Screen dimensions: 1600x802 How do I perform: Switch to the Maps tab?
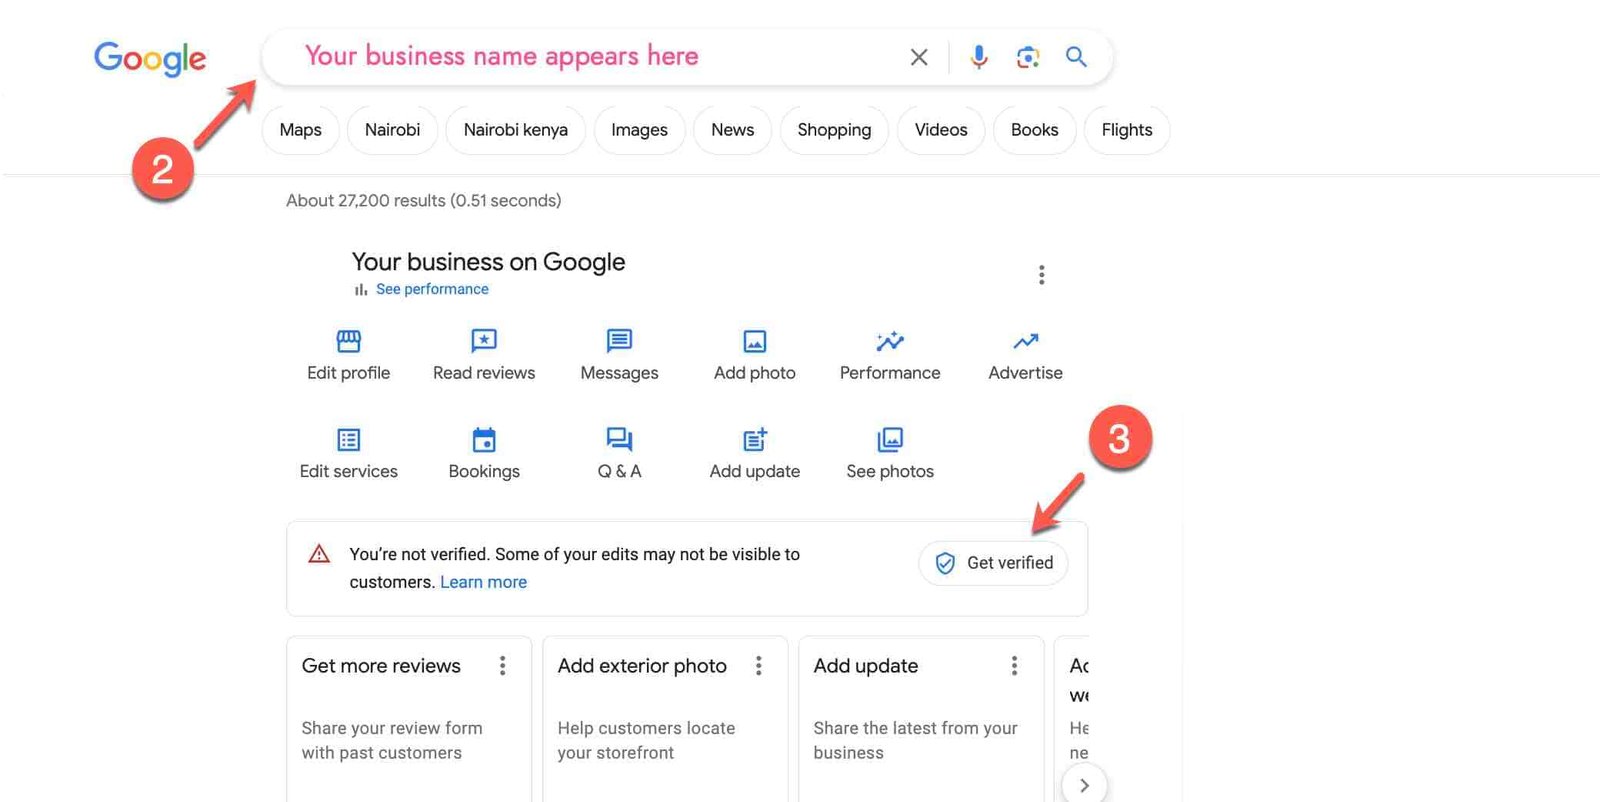[x=300, y=130]
